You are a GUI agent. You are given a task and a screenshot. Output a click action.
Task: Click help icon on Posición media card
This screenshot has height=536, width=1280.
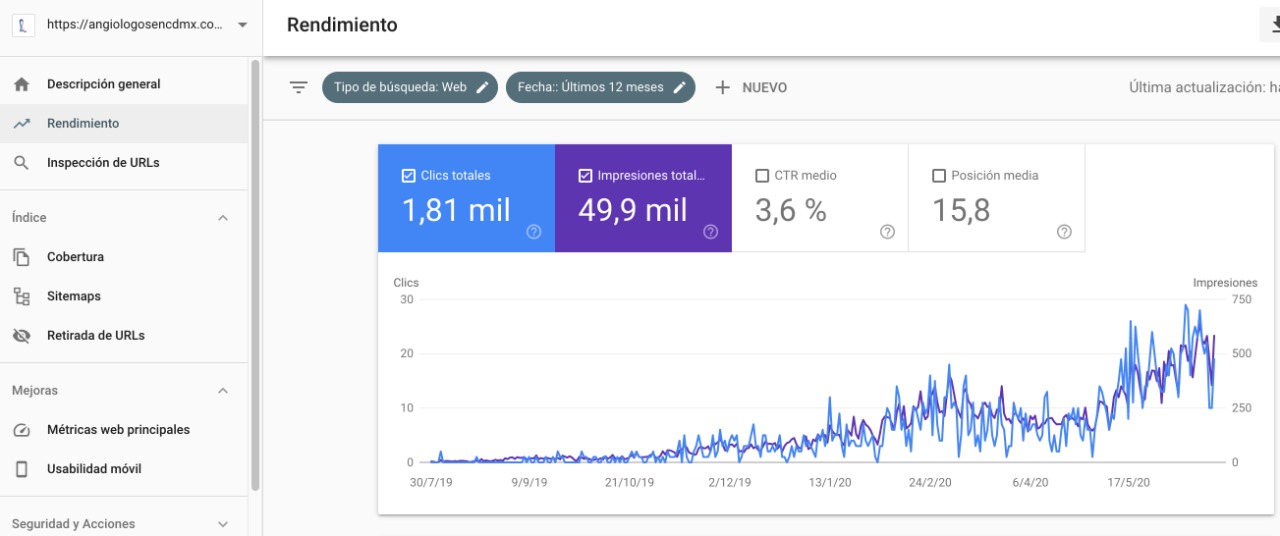tap(1064, 232)
